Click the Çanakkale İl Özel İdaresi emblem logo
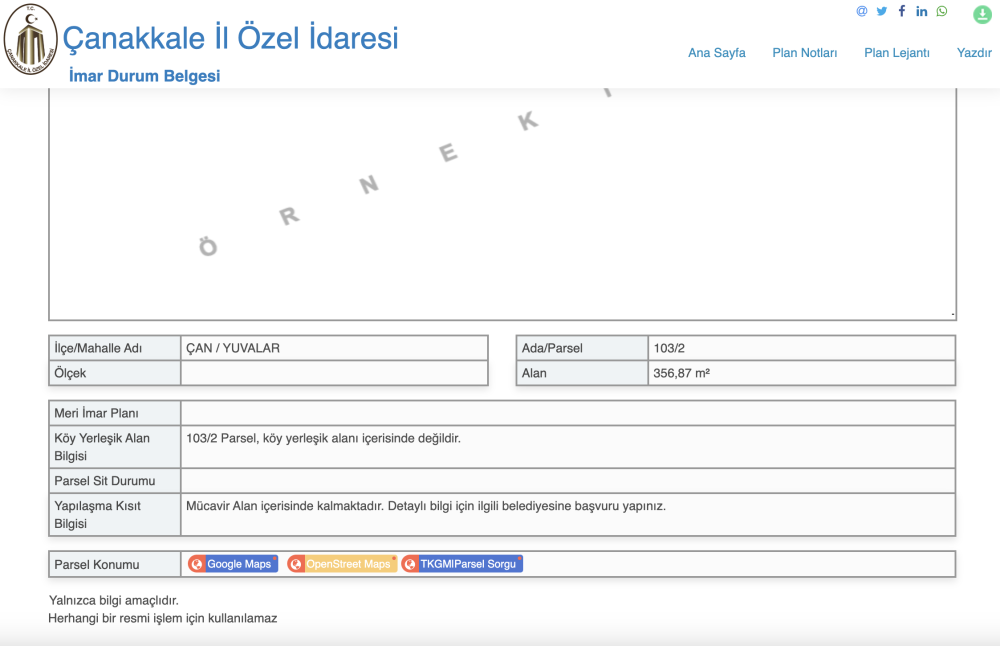 (x=31, y=39)
